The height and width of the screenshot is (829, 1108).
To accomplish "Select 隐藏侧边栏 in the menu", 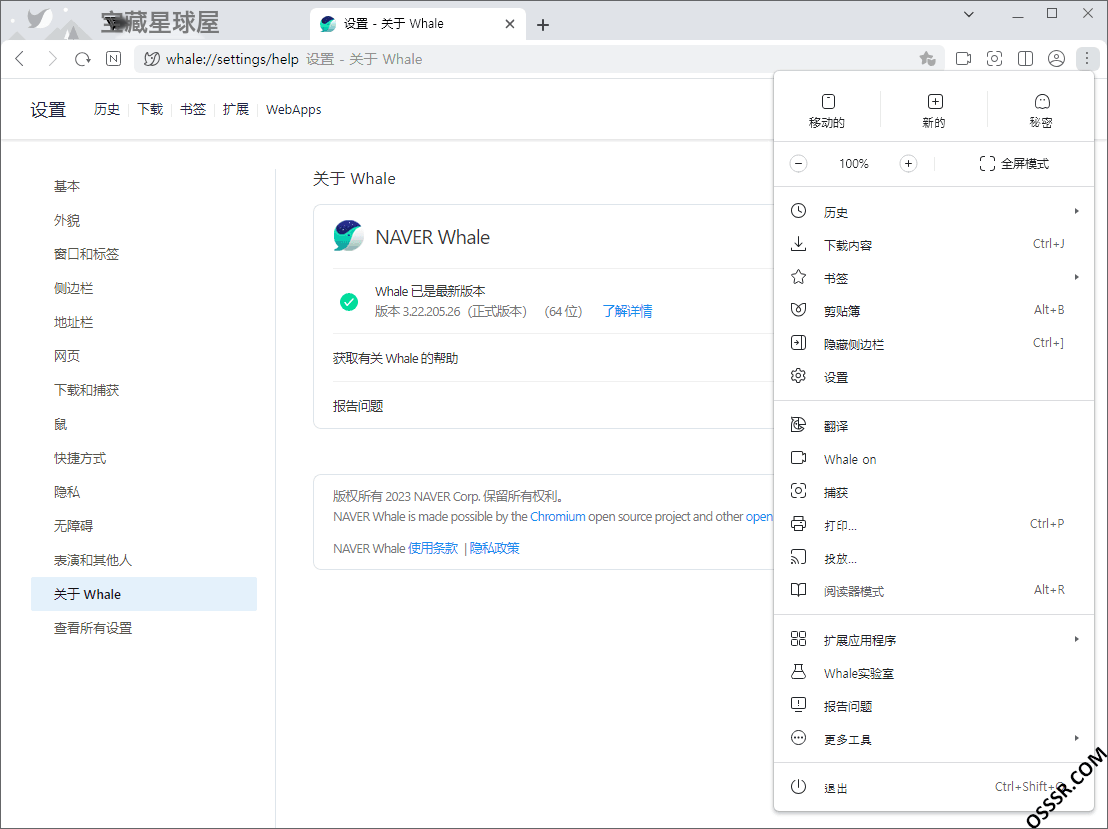I will point(934,344).
